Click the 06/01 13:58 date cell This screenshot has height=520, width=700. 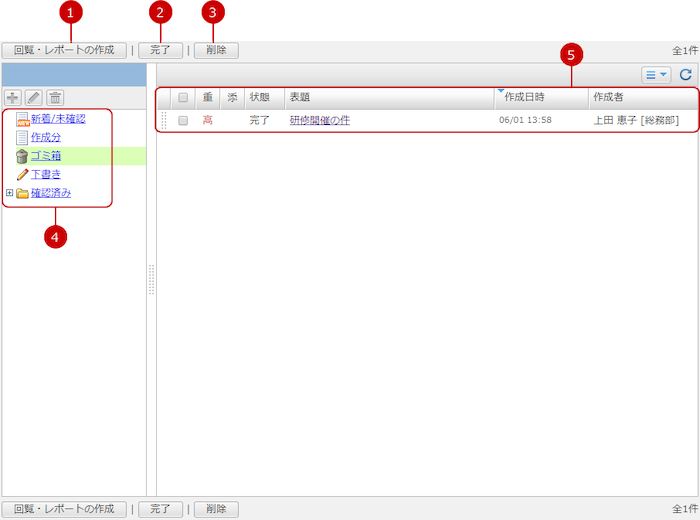pos(525,120)
